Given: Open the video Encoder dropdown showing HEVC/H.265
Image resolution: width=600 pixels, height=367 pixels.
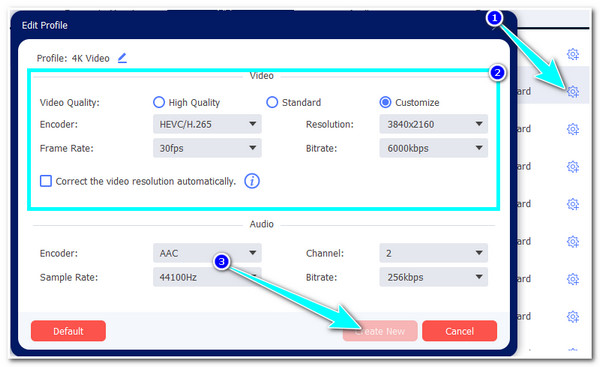Looking at the screenshot, I should click(x=207, y=124).
